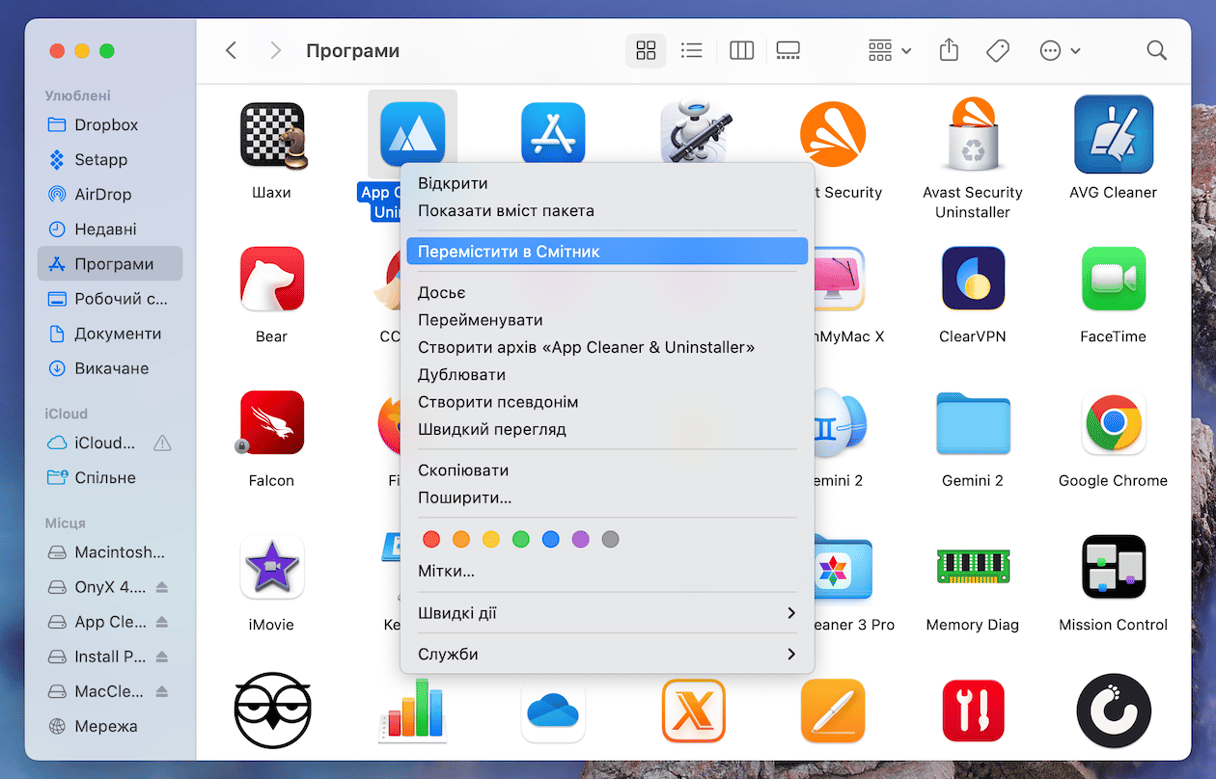
Task: Choose Досьє menu entry
Action: 607,292
